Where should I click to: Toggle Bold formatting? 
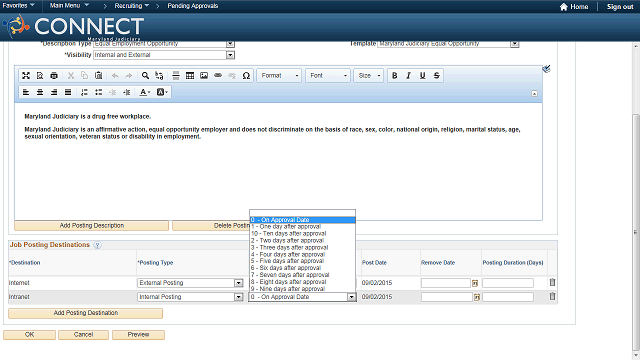[395, 76]
